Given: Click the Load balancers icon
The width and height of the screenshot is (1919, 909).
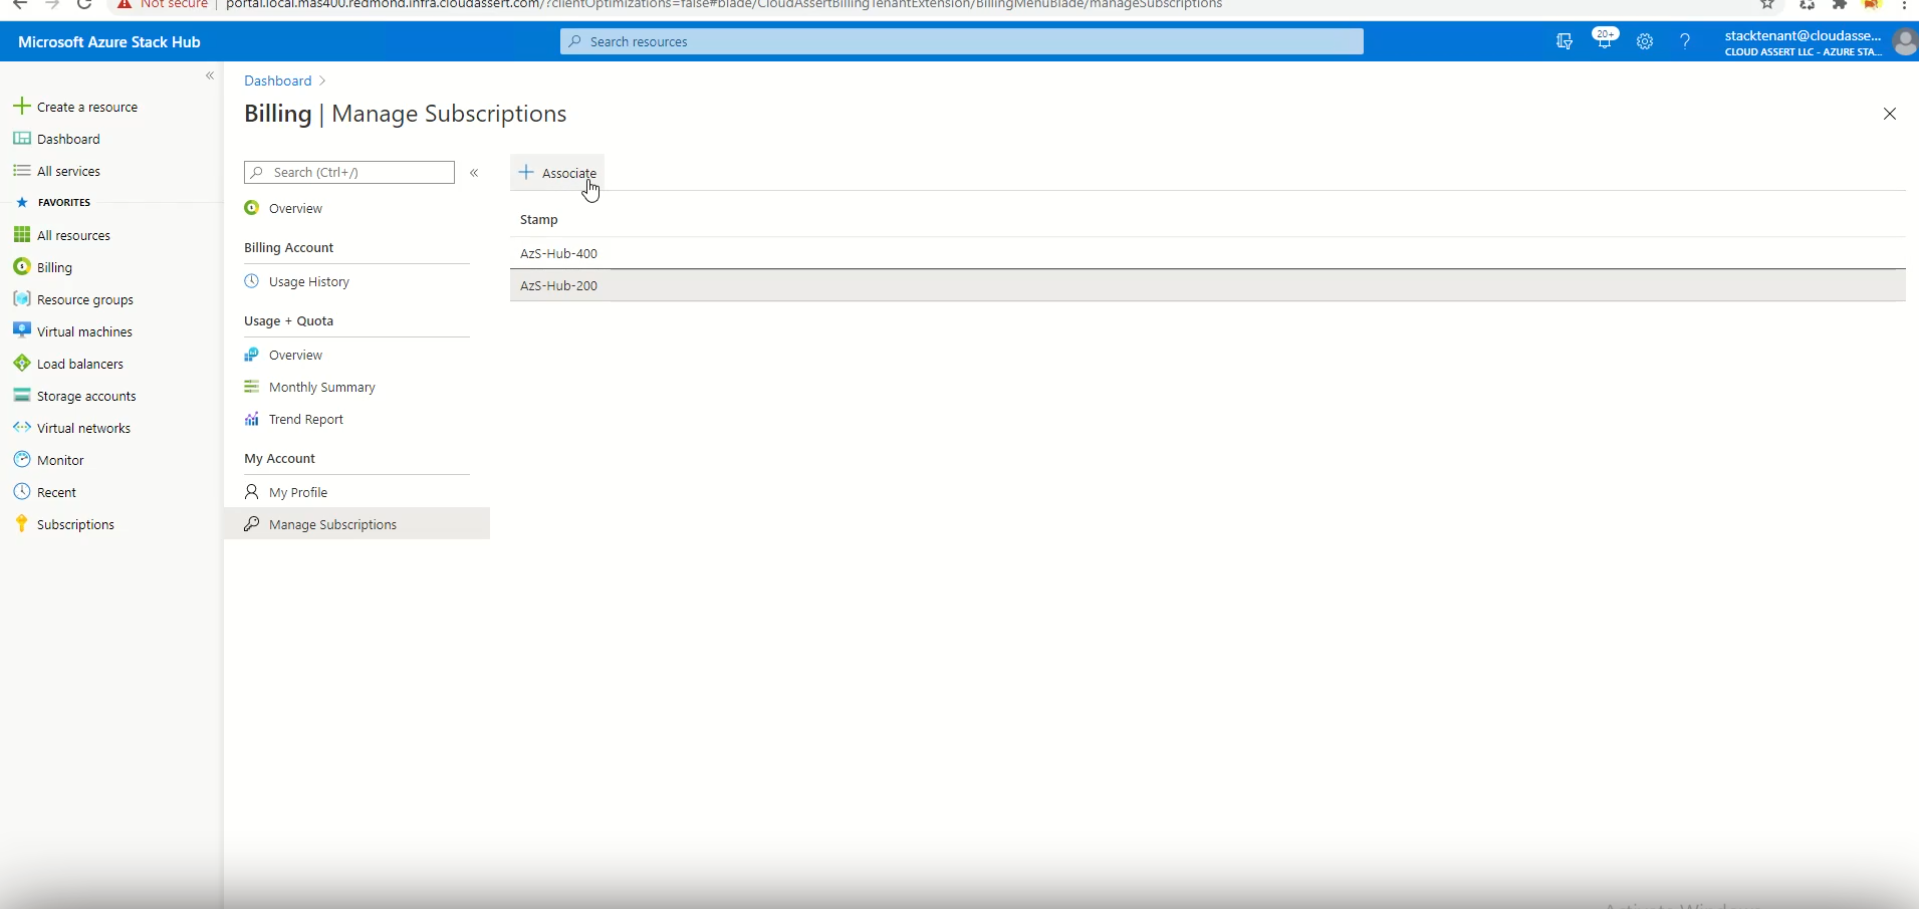Looking at the screenshot, I should click(21, 363).
